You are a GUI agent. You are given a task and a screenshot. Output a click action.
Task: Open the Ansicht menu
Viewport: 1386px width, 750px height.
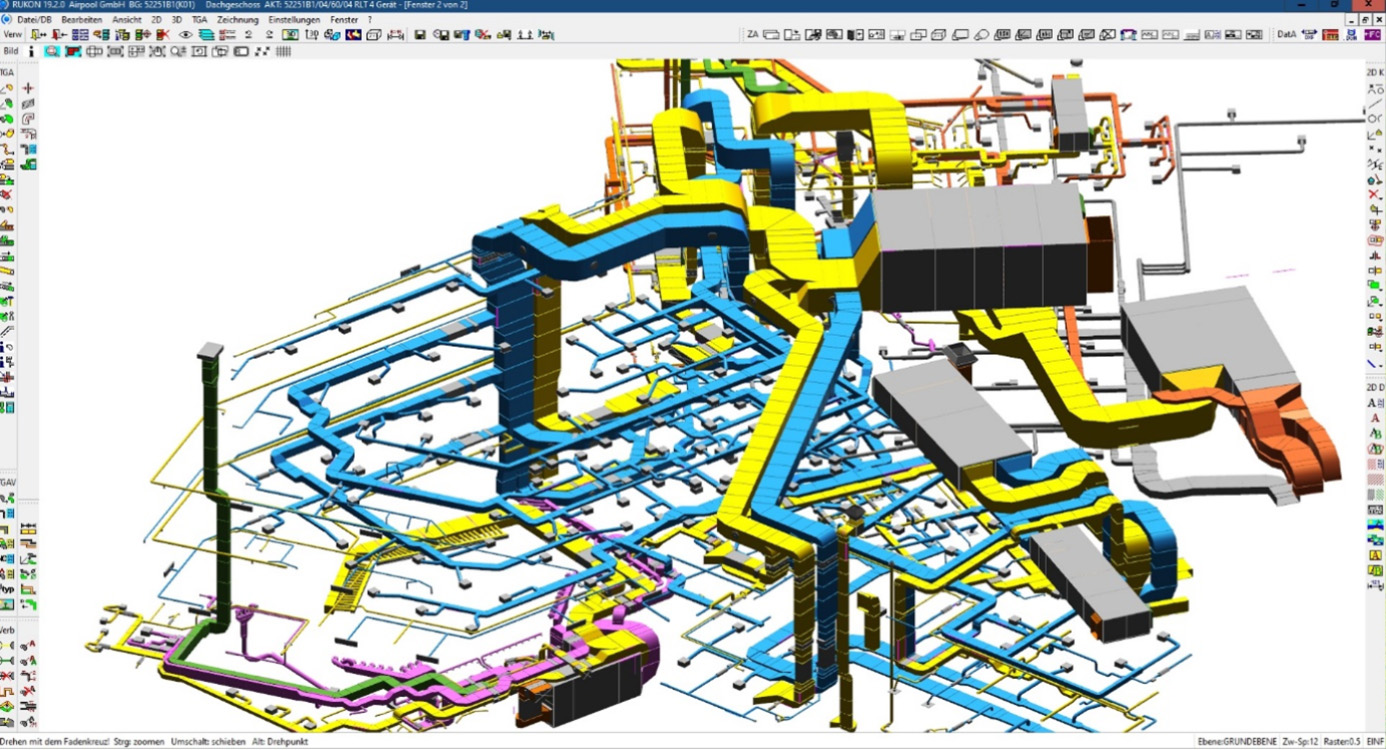(x=126, y=20)
